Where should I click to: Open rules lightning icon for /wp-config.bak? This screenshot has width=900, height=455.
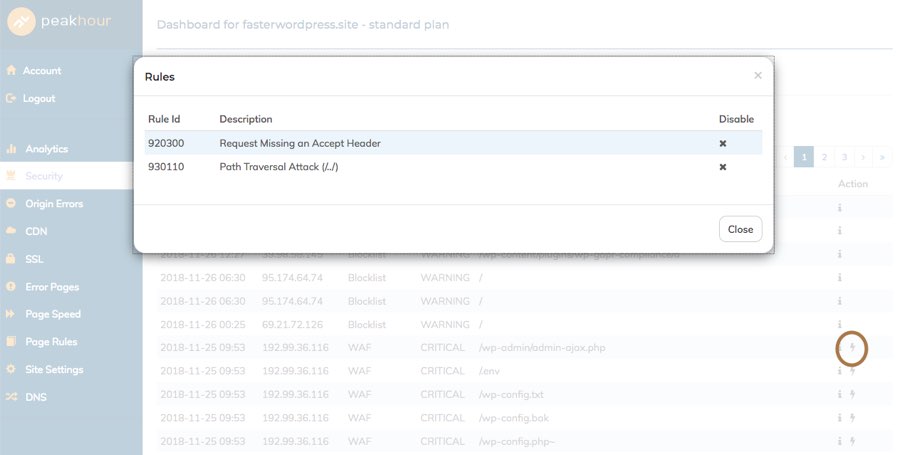852,418
